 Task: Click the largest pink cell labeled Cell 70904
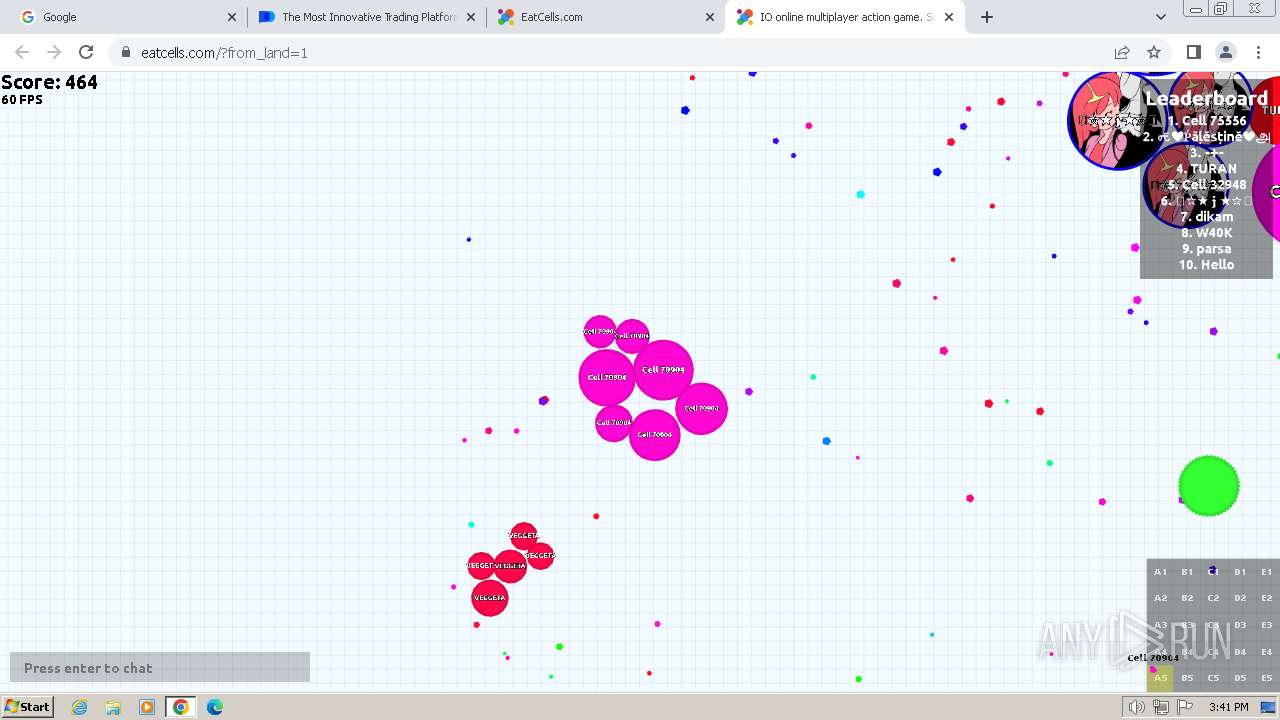(663, 370)
